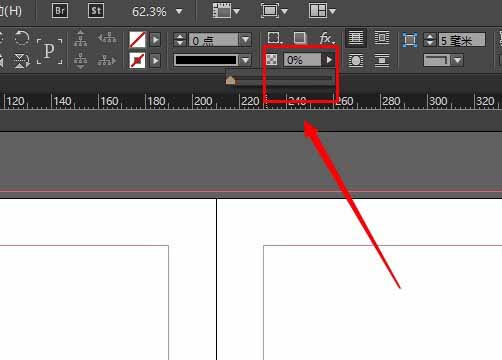Open the corner shape dropdown arrow
This screenshot has height=360, width=502.
click(457, 60)
